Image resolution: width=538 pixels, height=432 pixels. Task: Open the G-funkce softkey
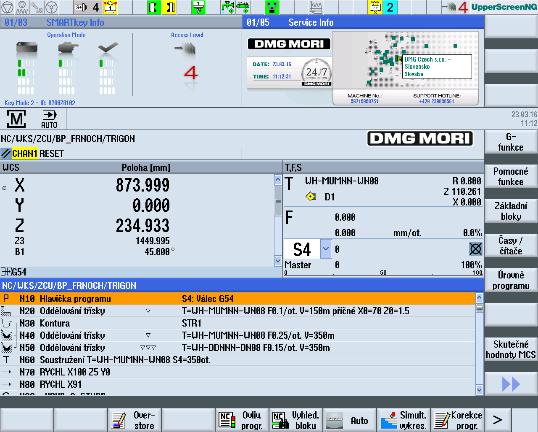(511, 142)
